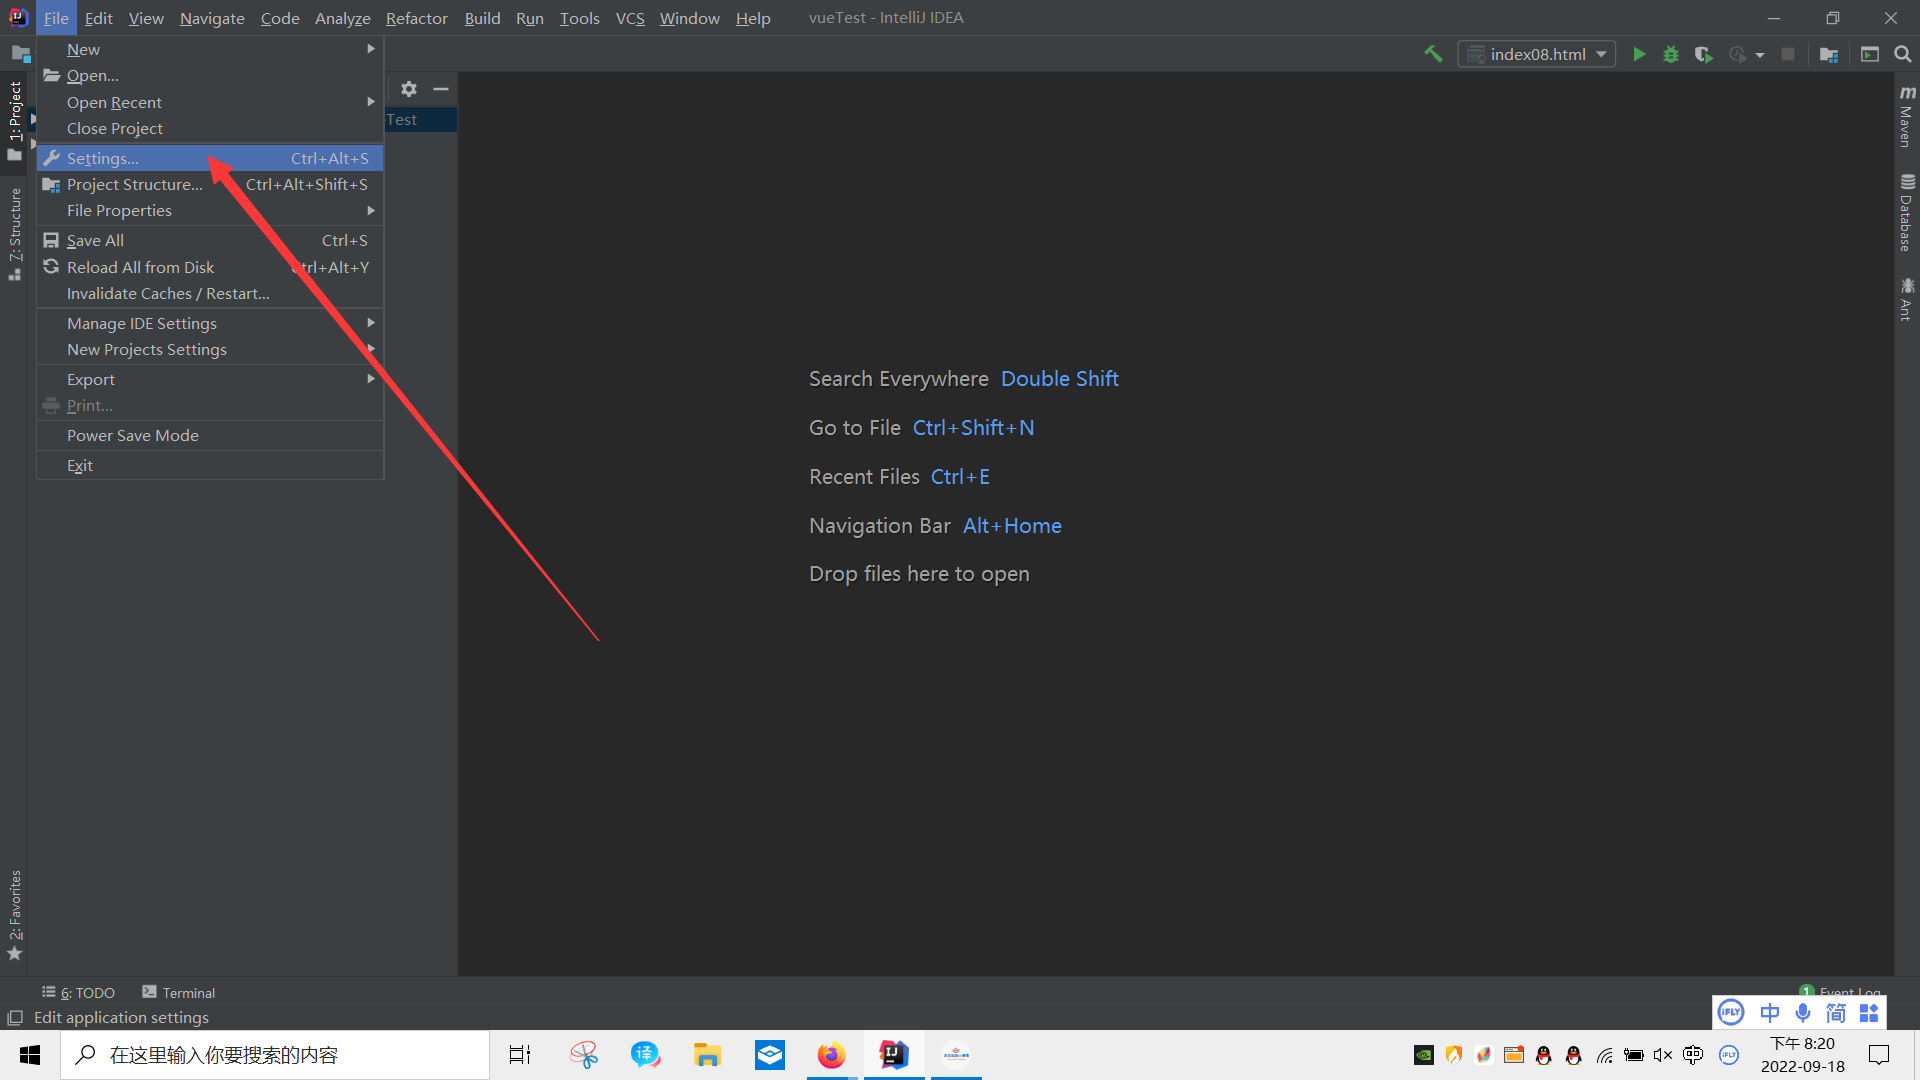Screen dimensions: 1920x1080
Task: Click the project panel gear icon
Action: tap(409, 89)
